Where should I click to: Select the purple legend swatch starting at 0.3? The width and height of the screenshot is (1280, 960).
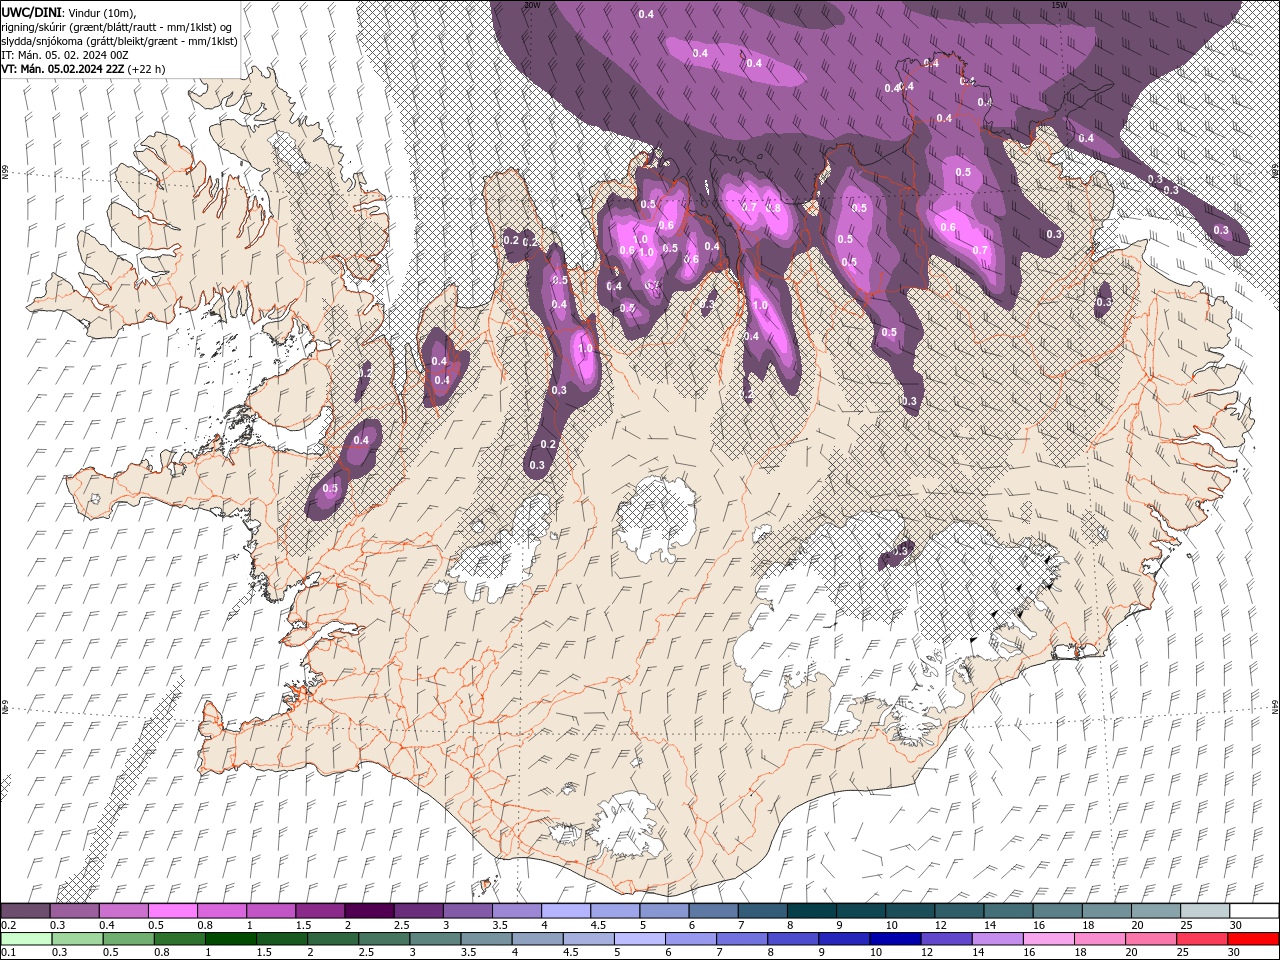click(74, 911)
